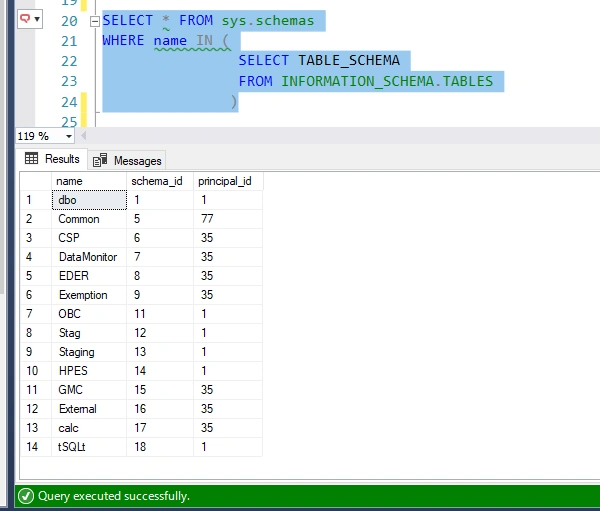Select the tSQLt name cell
Viewport: 600px width, 511px height.
pos(89,447)
